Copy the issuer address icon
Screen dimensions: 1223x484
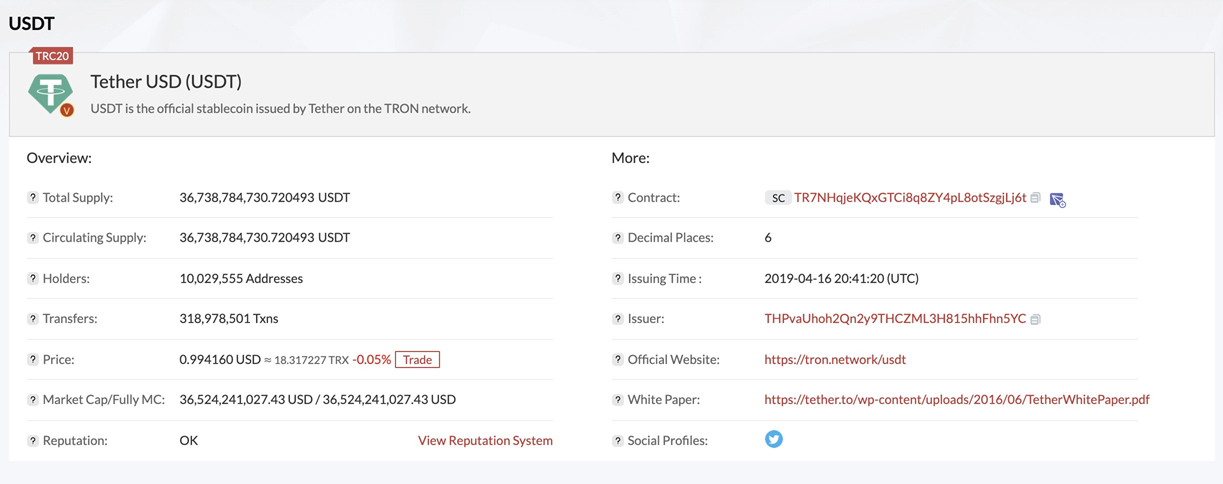(1036, 319)
